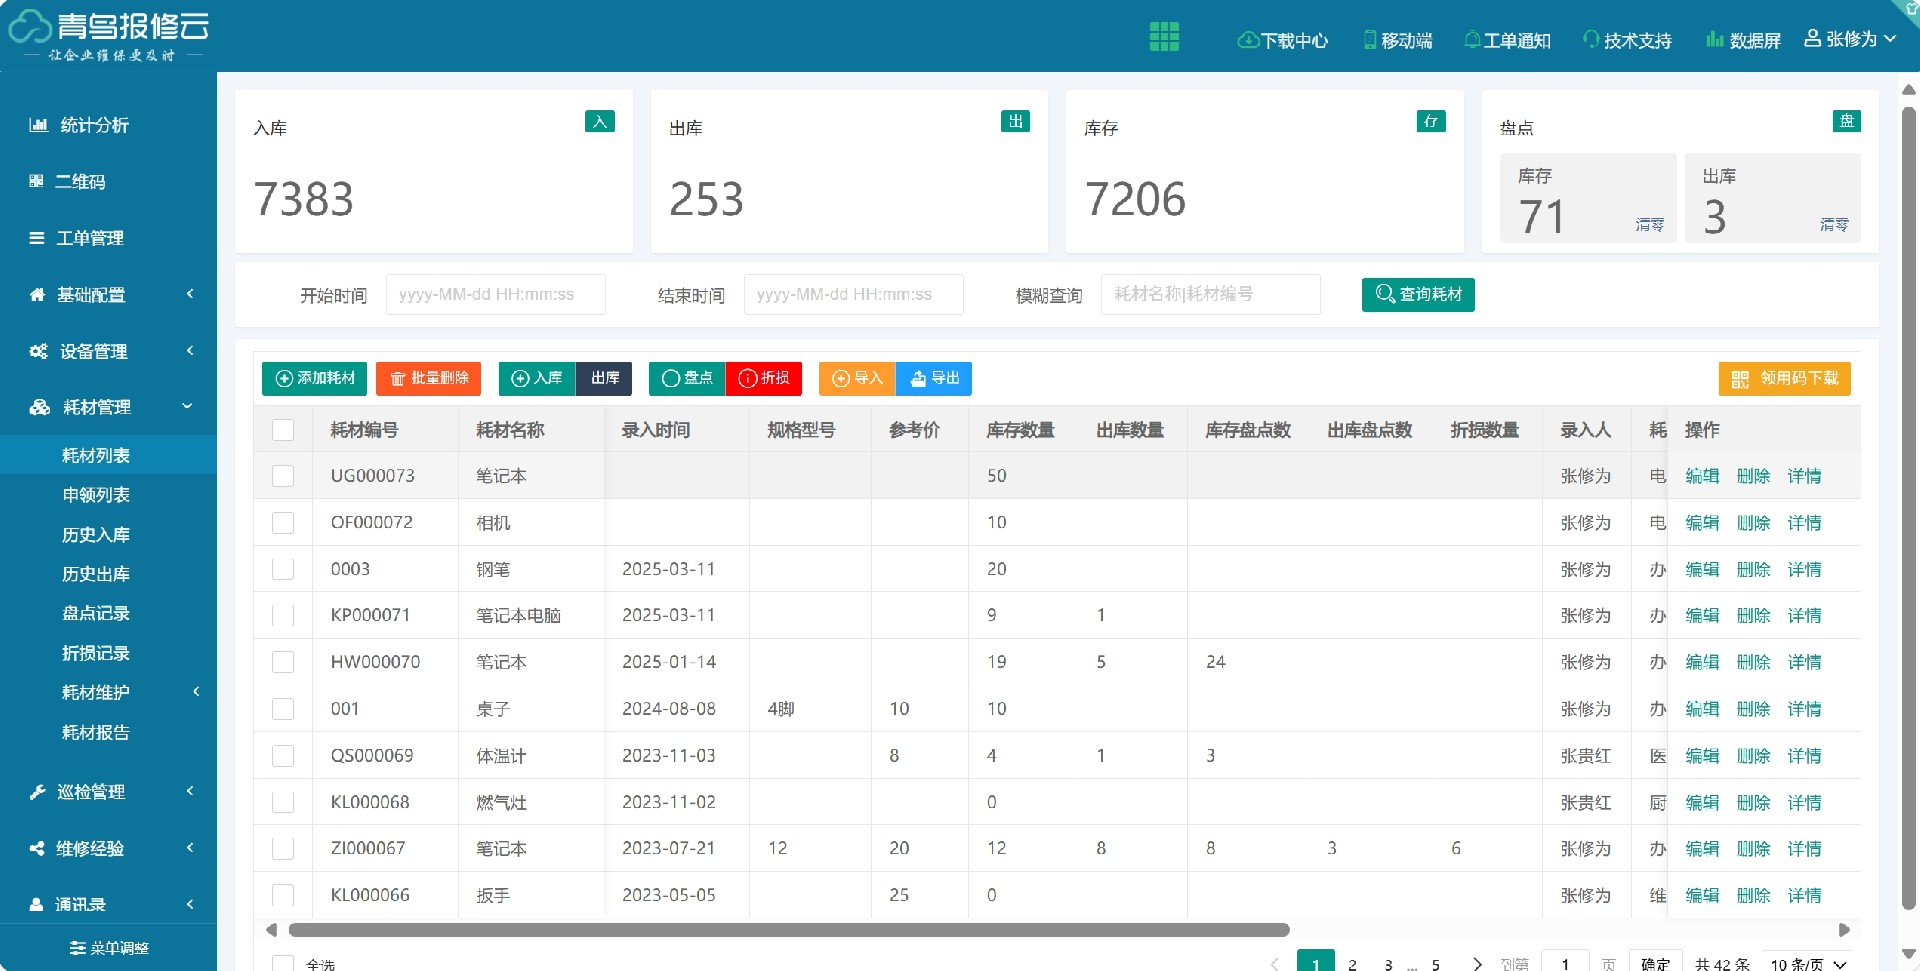Switch to 历史入库 inbound history
The width and height of the screenshot is (1920, 971).
[97, 534]
